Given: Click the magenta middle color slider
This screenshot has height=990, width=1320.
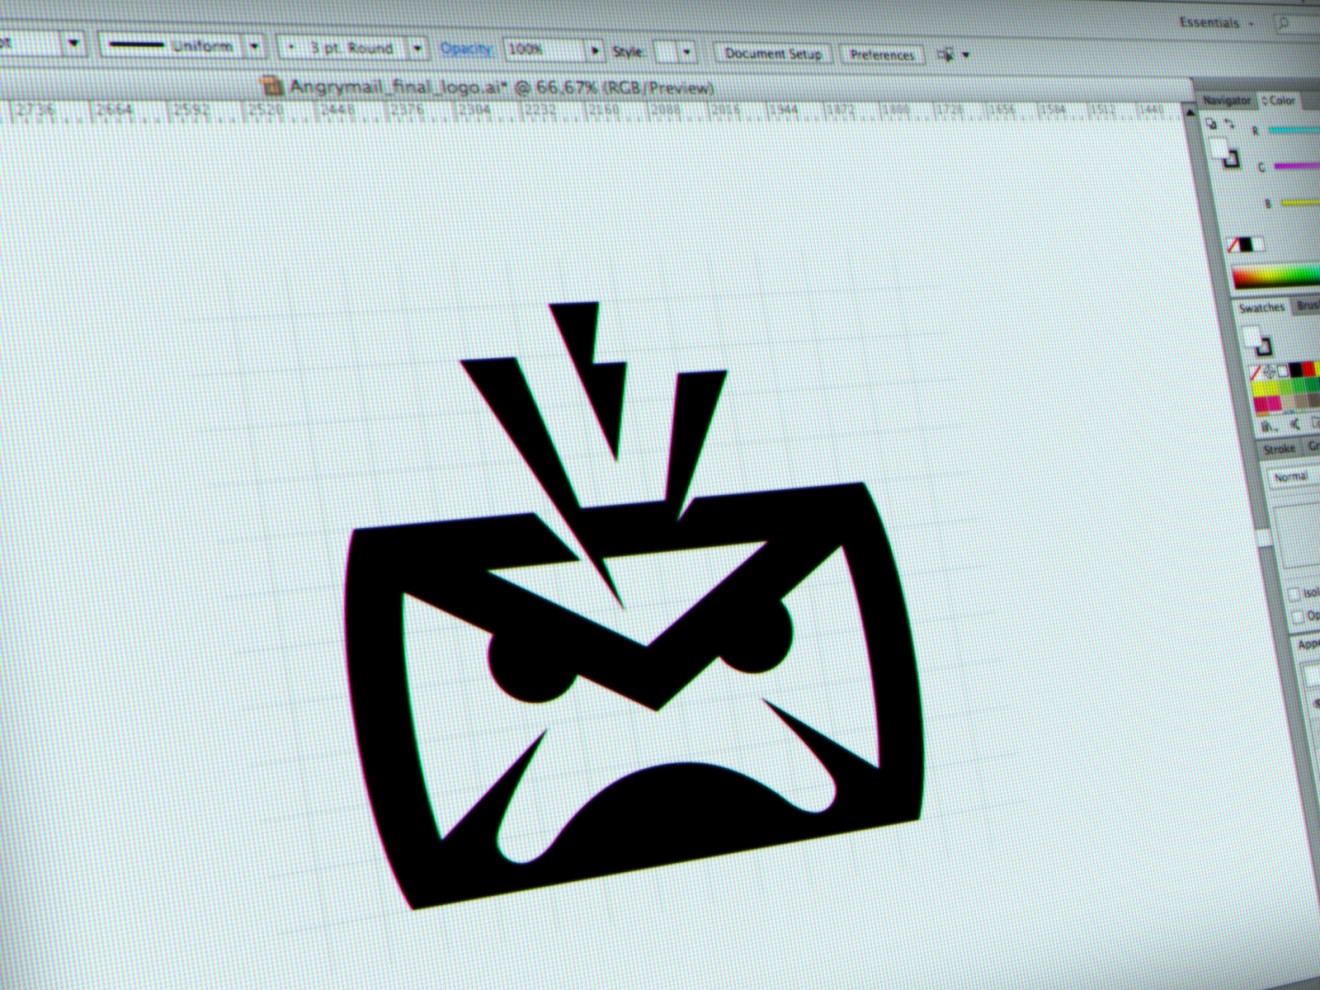Looking at the screenshot, I should (1297, 166).
